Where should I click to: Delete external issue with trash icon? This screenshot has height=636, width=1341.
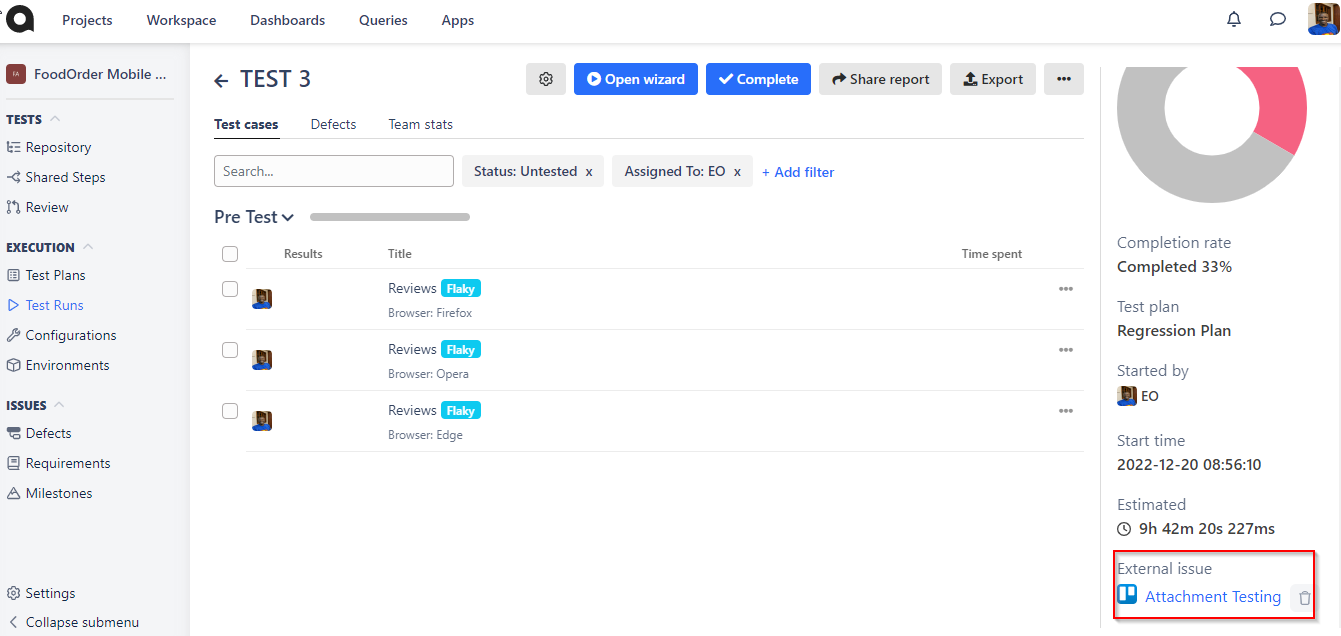point(1304,598)
